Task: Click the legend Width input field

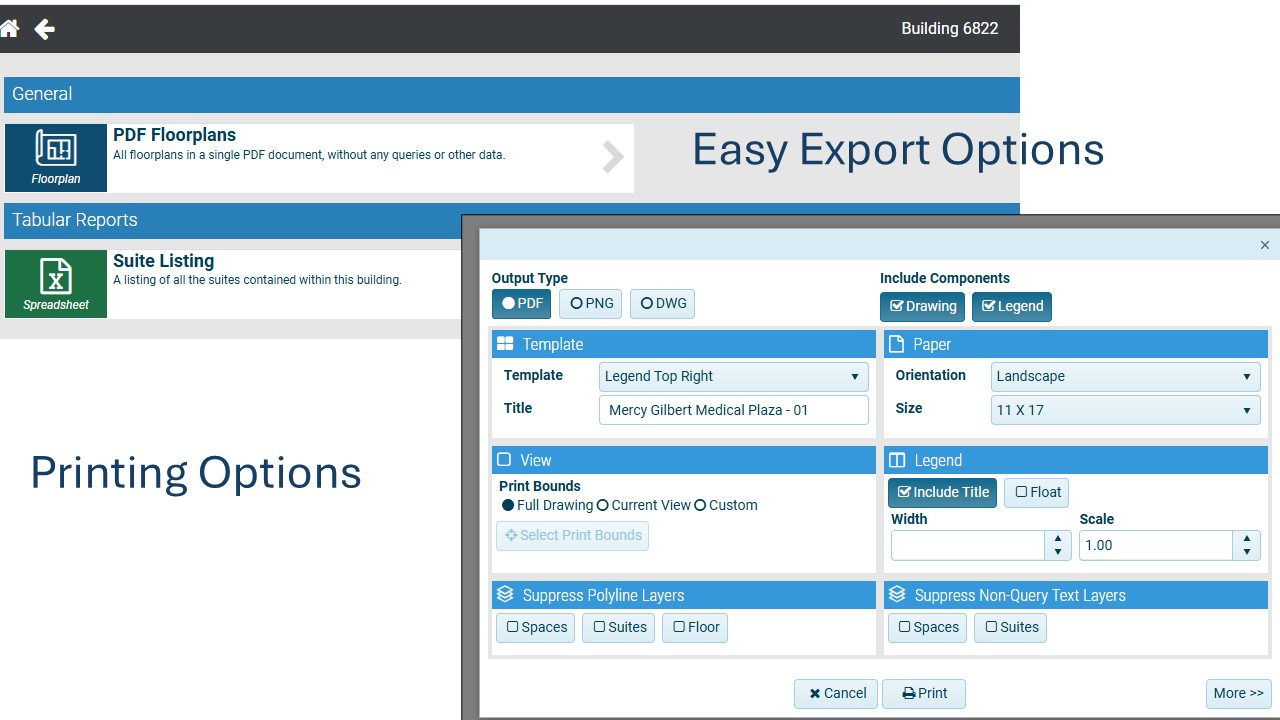Action: tap(968, 545)
